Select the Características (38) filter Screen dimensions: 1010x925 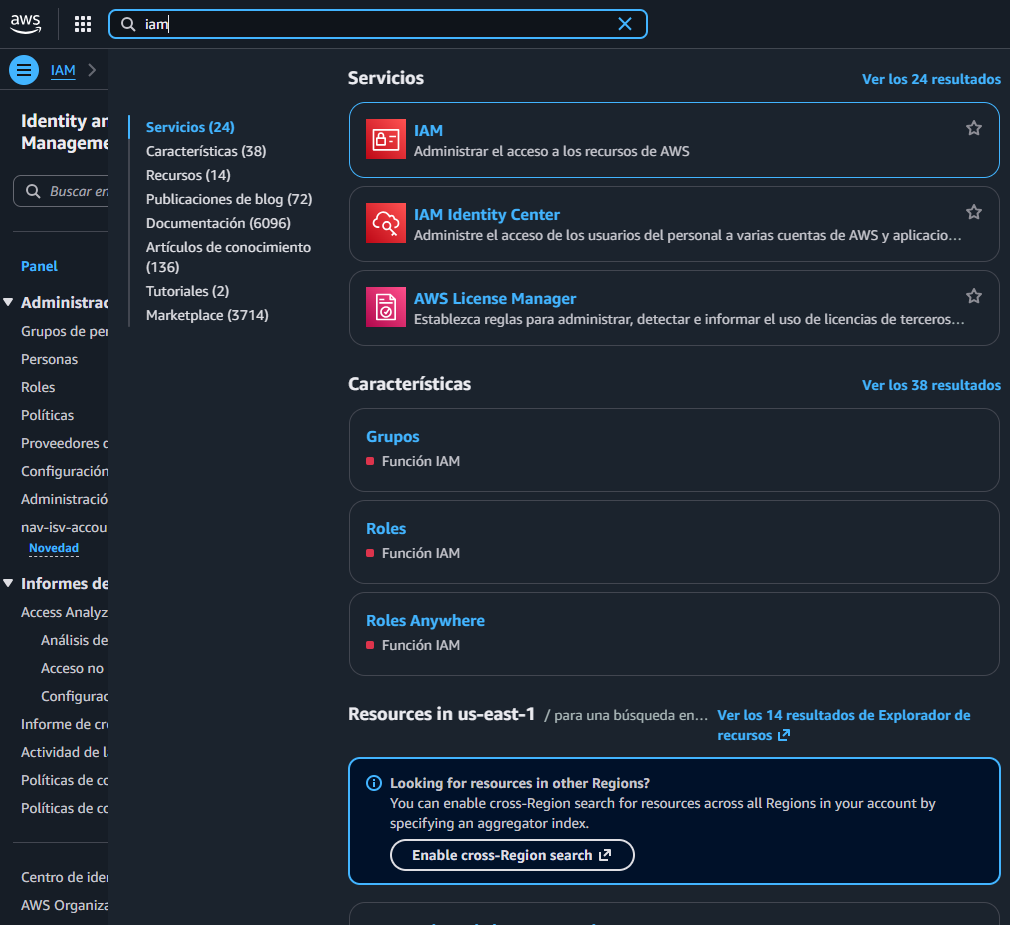(x=206, y=151)
